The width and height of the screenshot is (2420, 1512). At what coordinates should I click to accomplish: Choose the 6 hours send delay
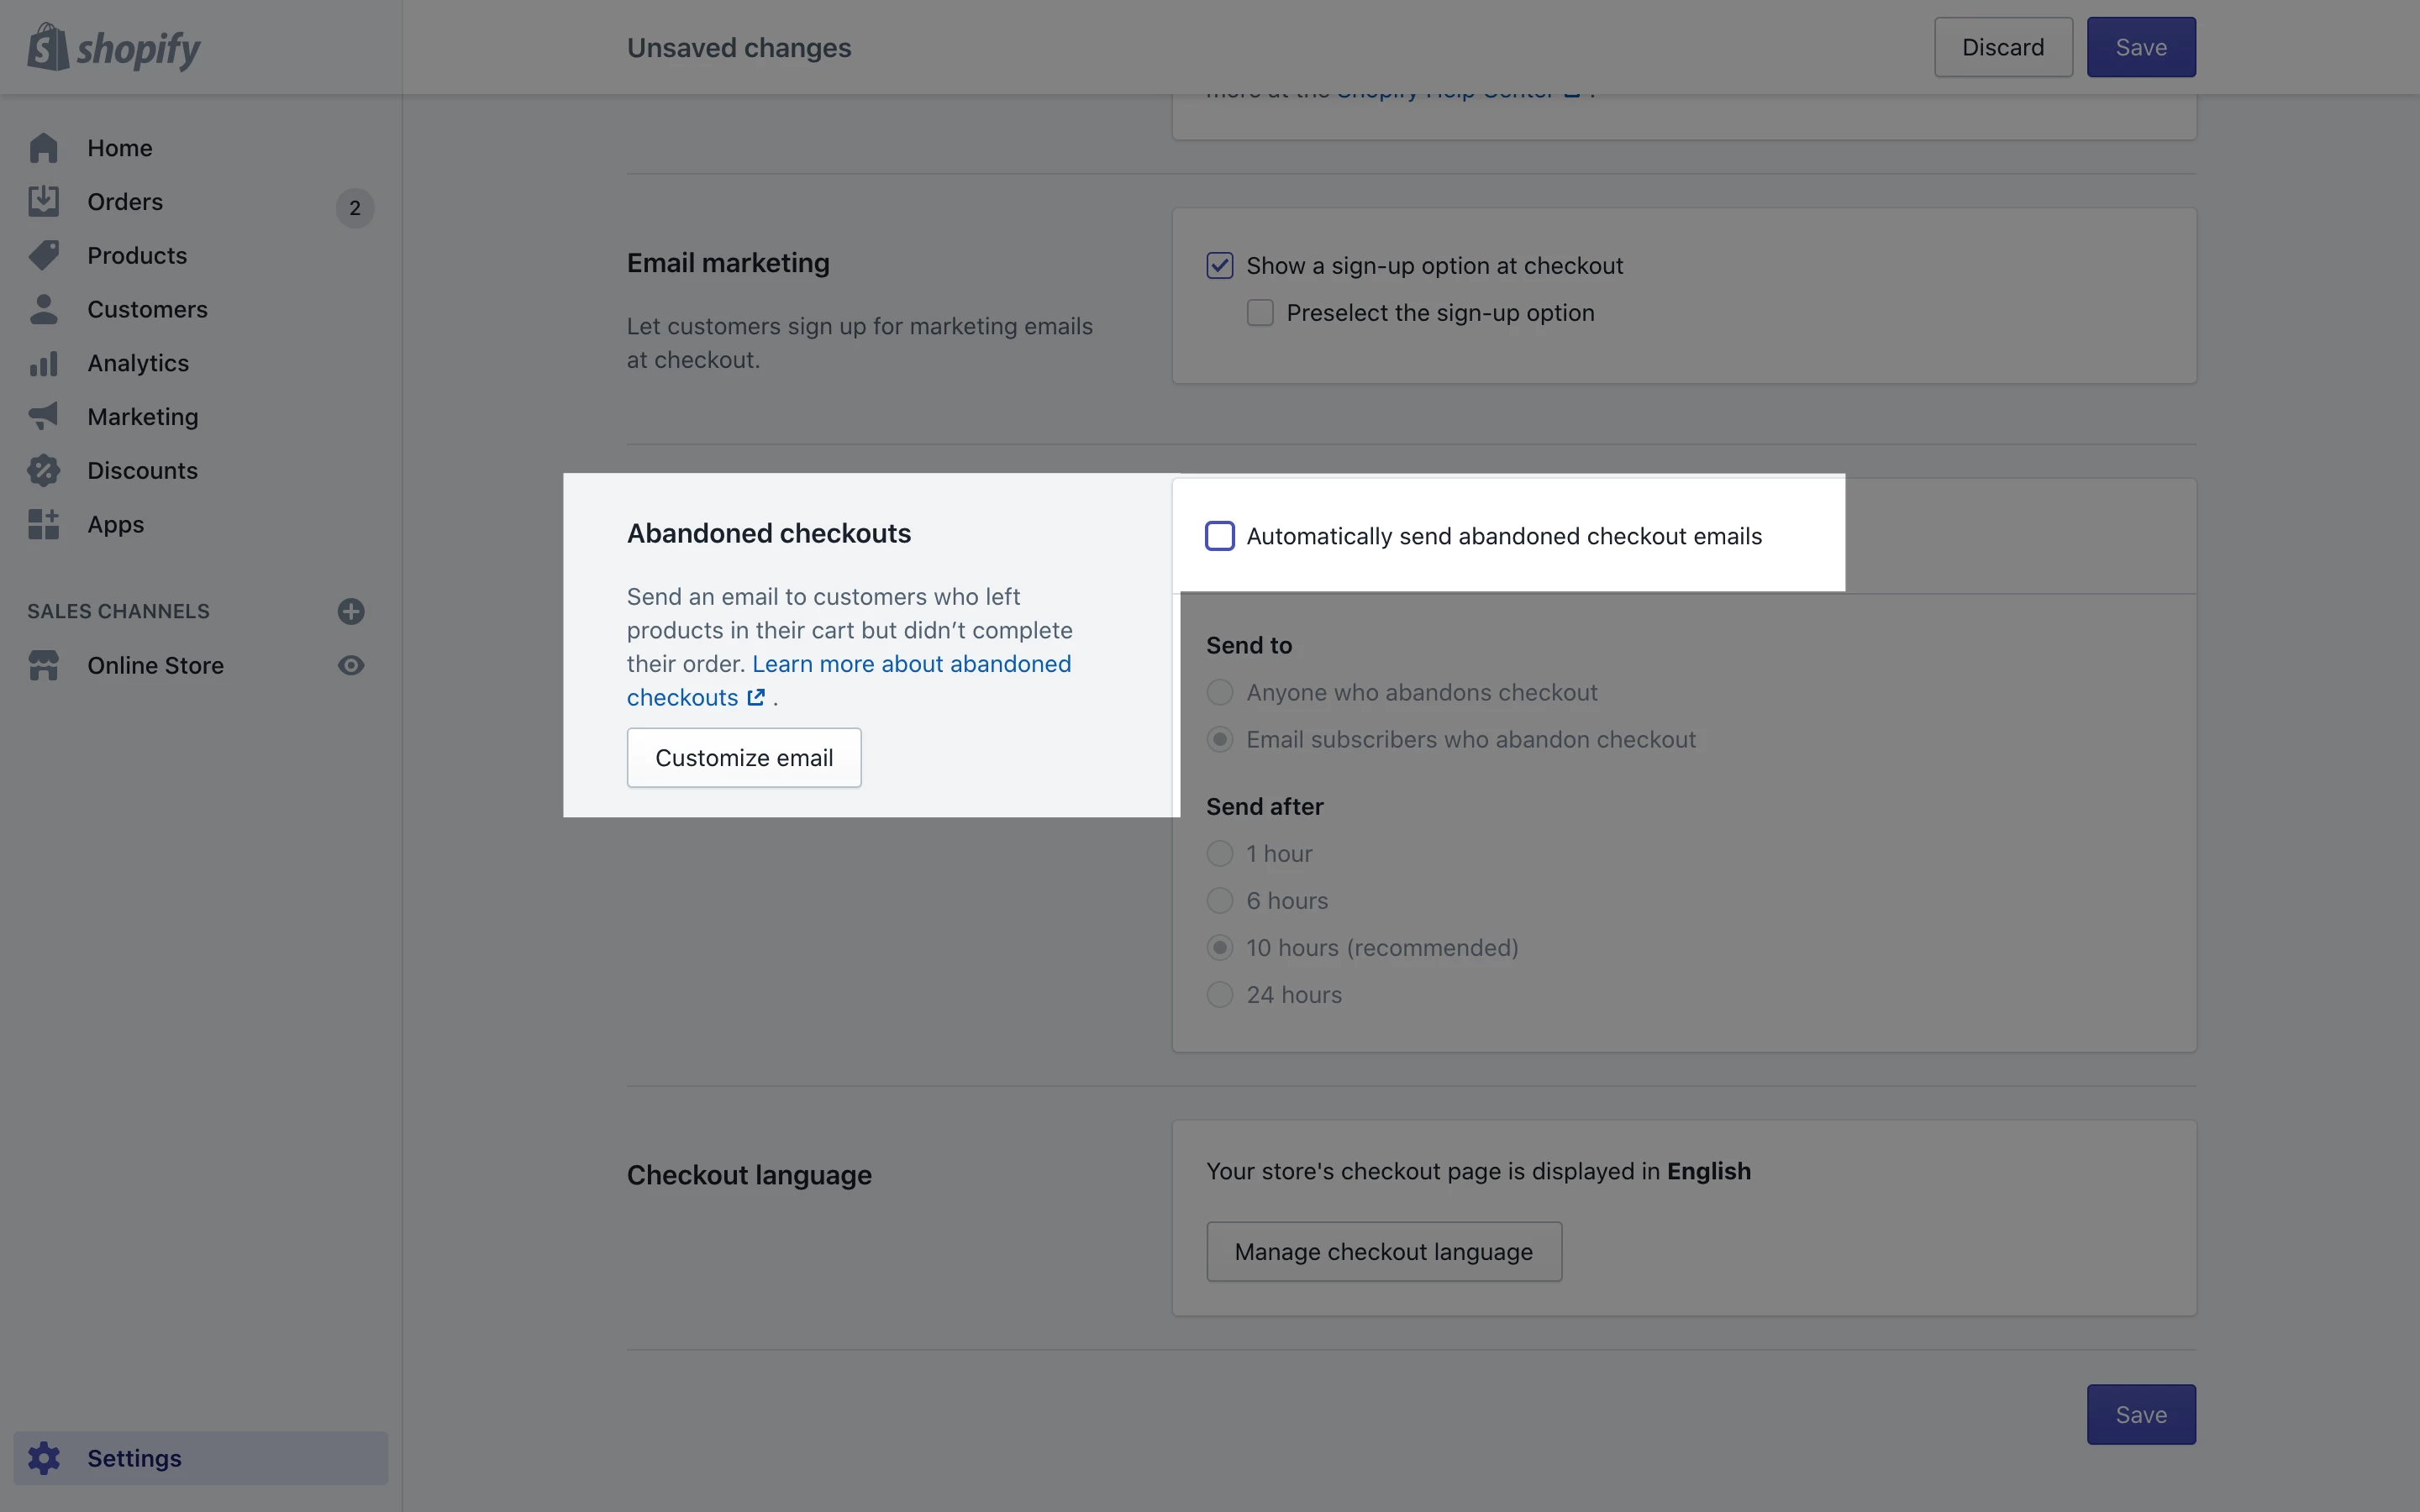(x=1220, y=900)
